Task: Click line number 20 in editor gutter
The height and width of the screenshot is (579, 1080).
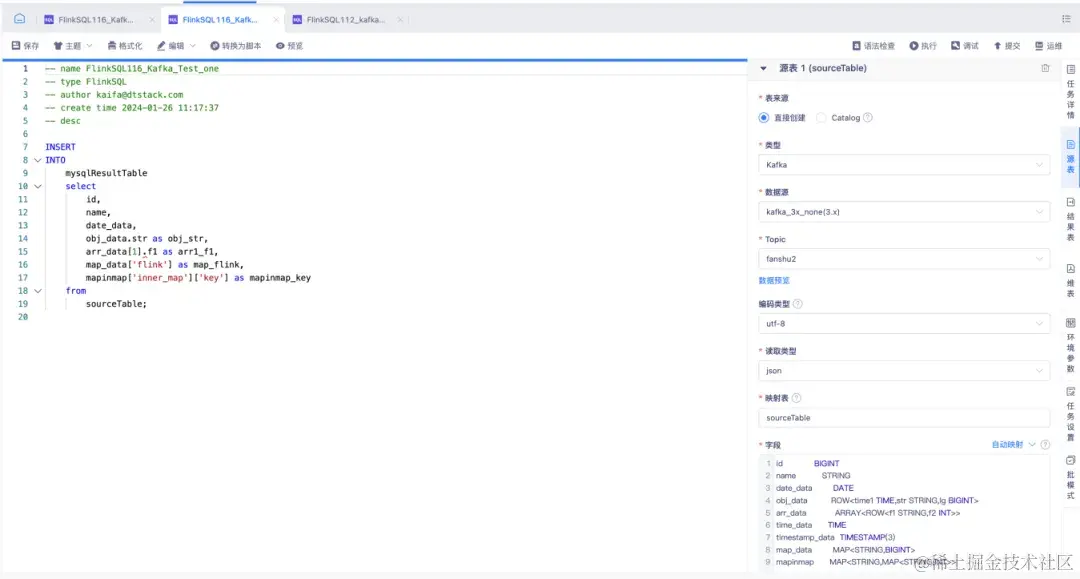Action: [23, 317]
